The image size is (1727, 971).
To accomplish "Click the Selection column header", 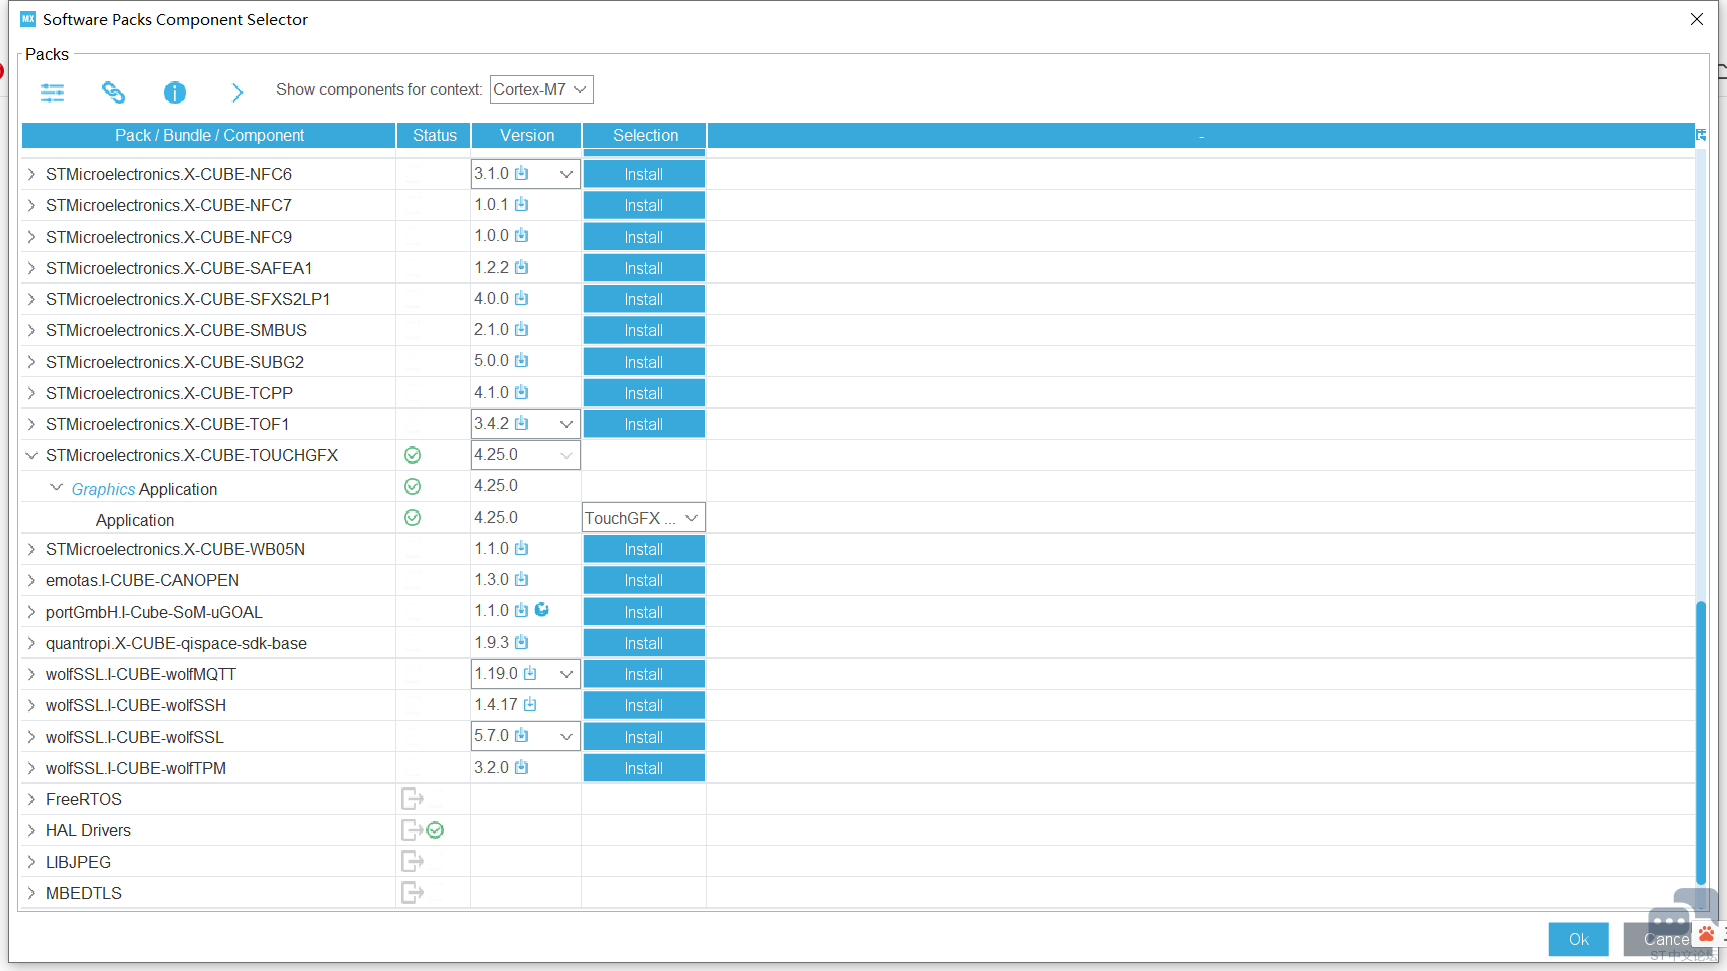I will [645, 135].
